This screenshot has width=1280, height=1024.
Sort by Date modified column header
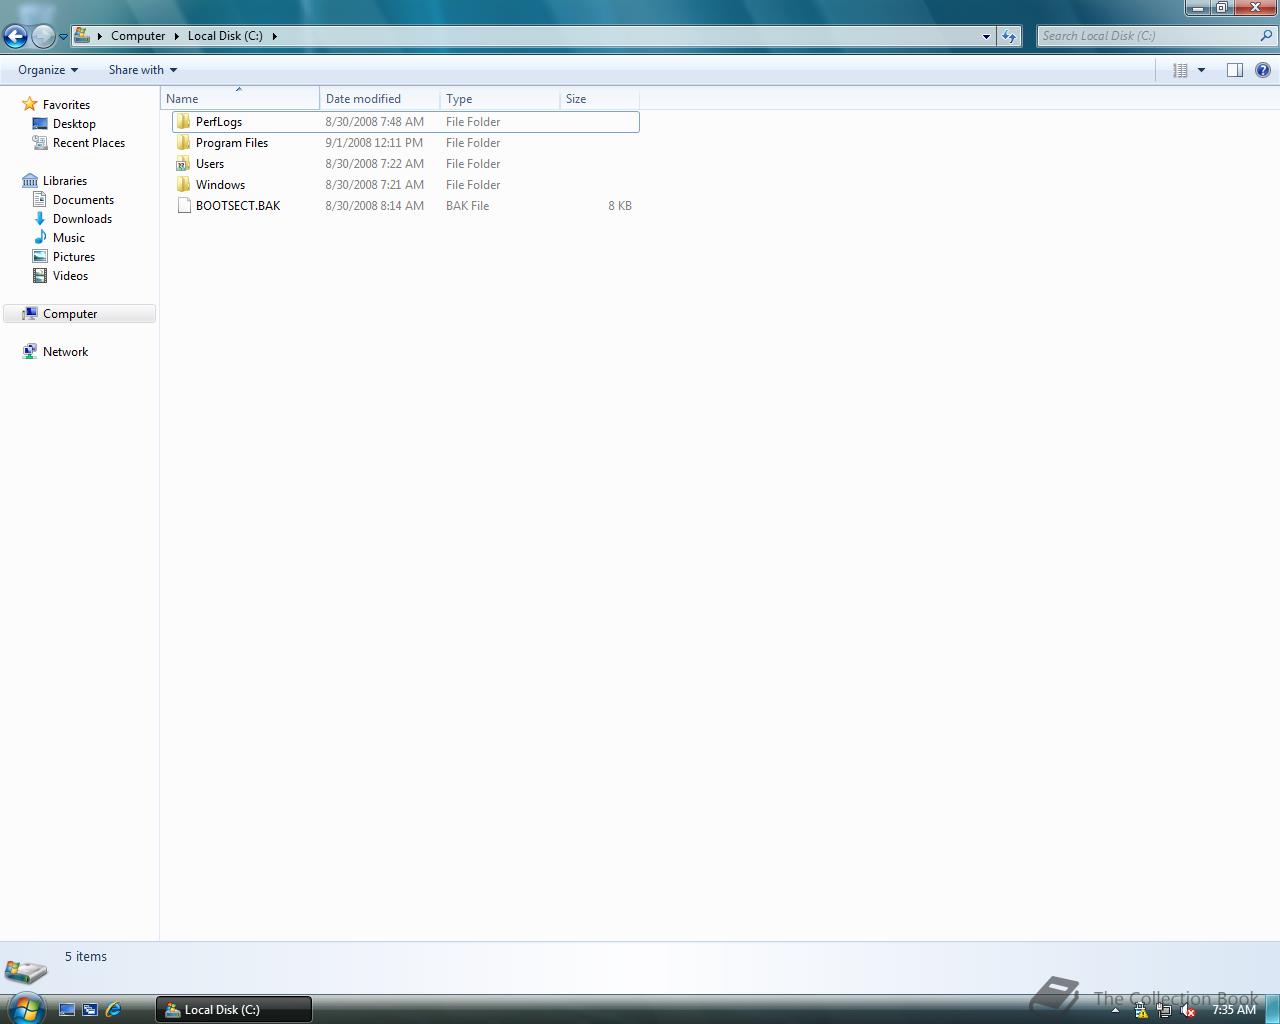click(x=380, y=98)
